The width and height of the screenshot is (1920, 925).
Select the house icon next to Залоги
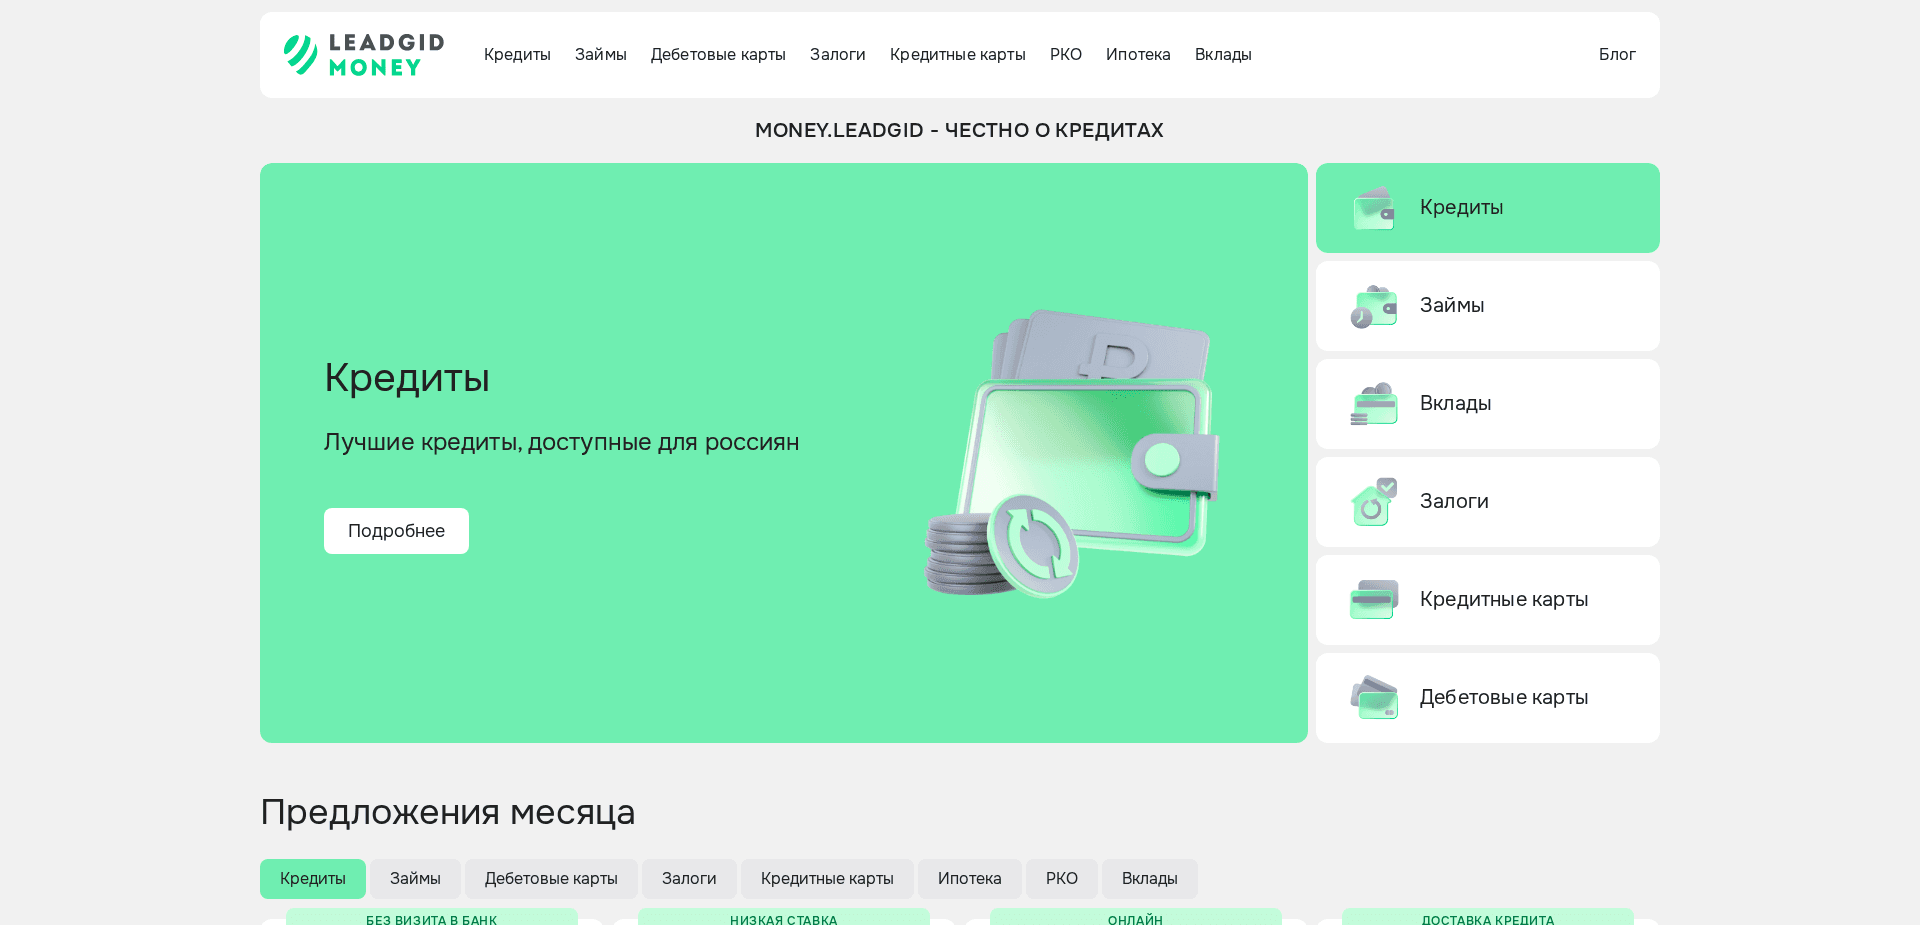pos(1374,502)
